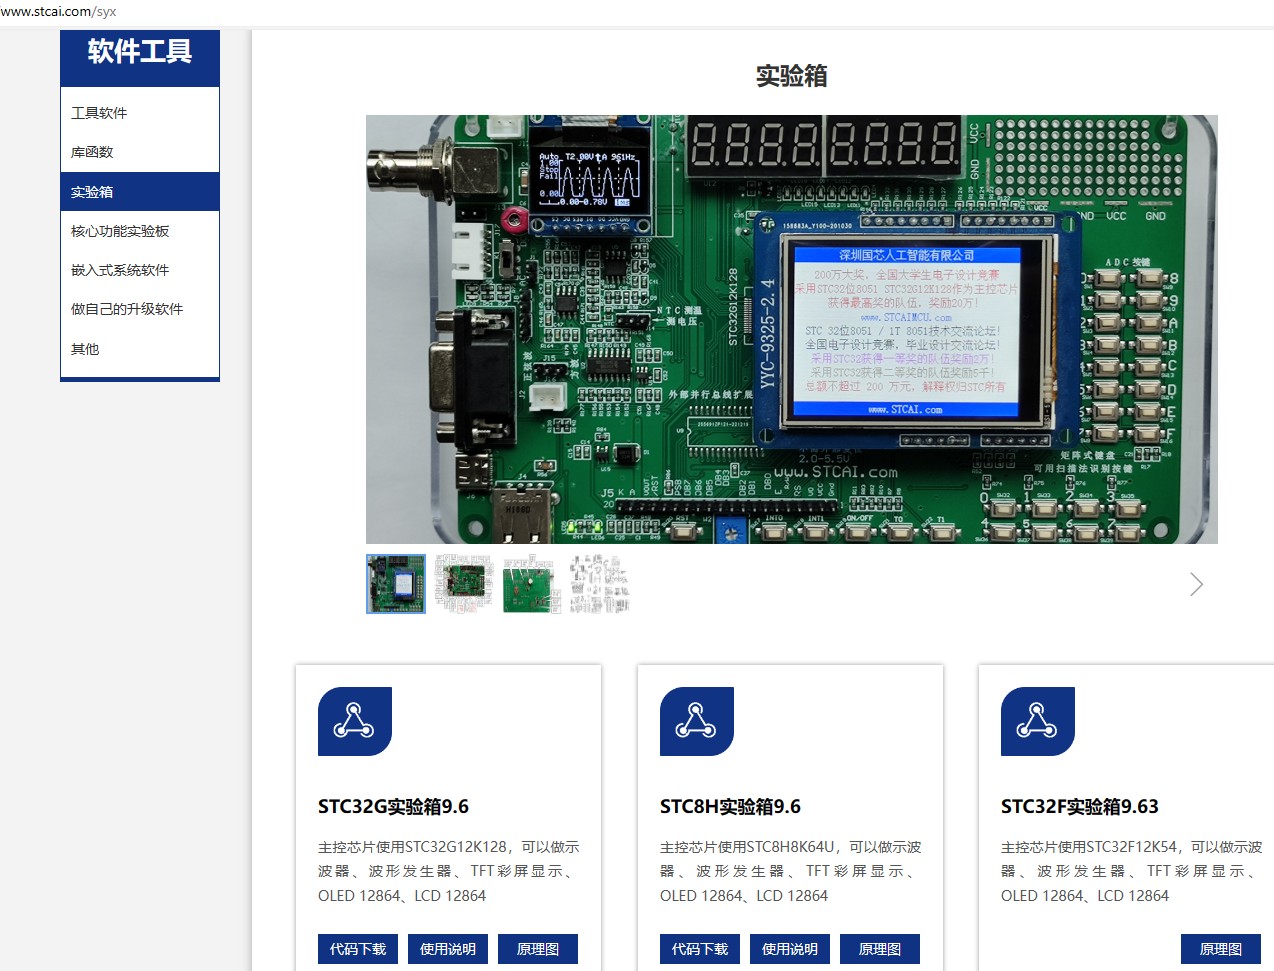View 原理图 for STC32F实验箱9.63
1274x971 pixels.
[x=1221, y=949]
